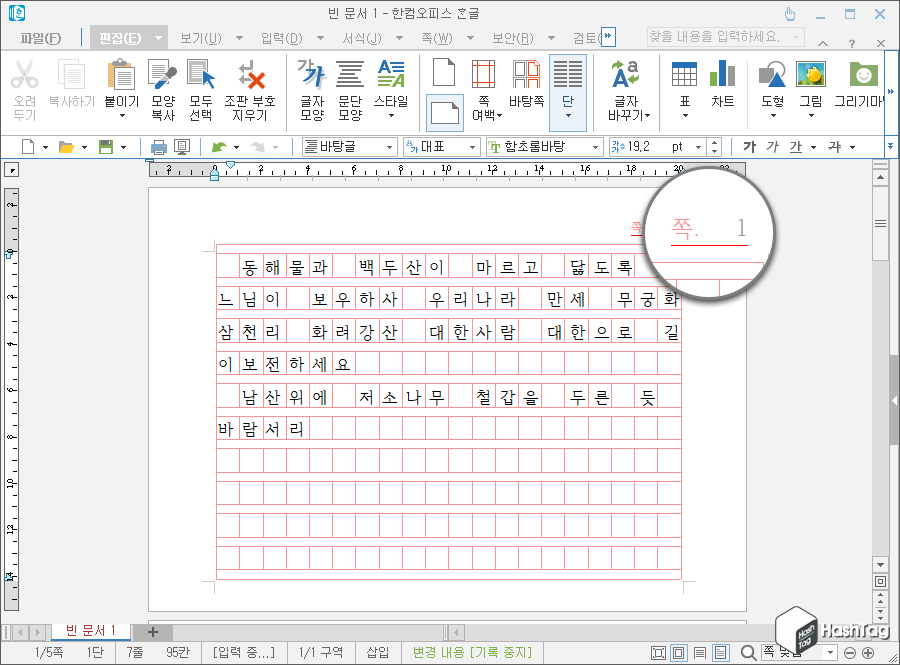
Task: Toggle page layout view in status bar
Action: 720,652
